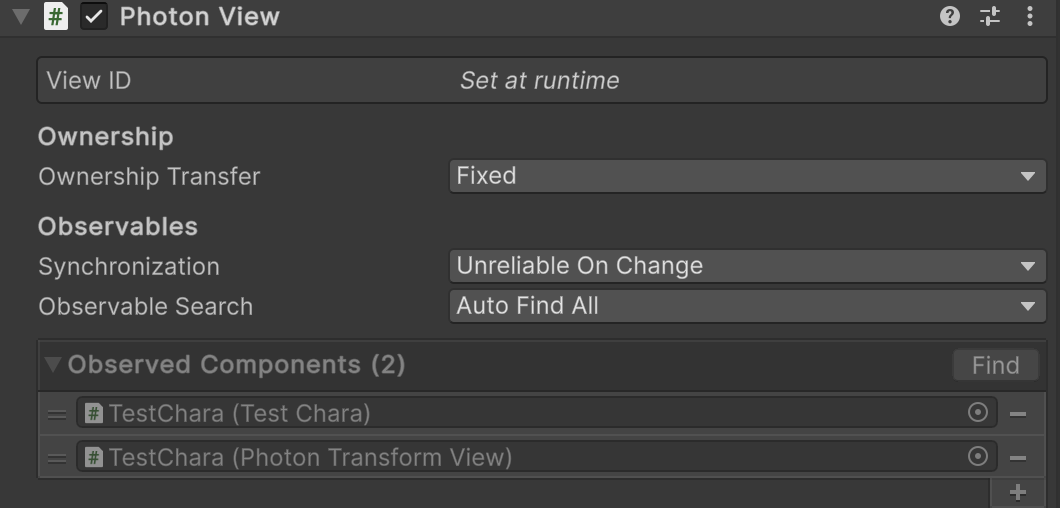Screen dimensions: 1060x508
Task: Open the Observable Search dropdown
Action: pos(746,306)
